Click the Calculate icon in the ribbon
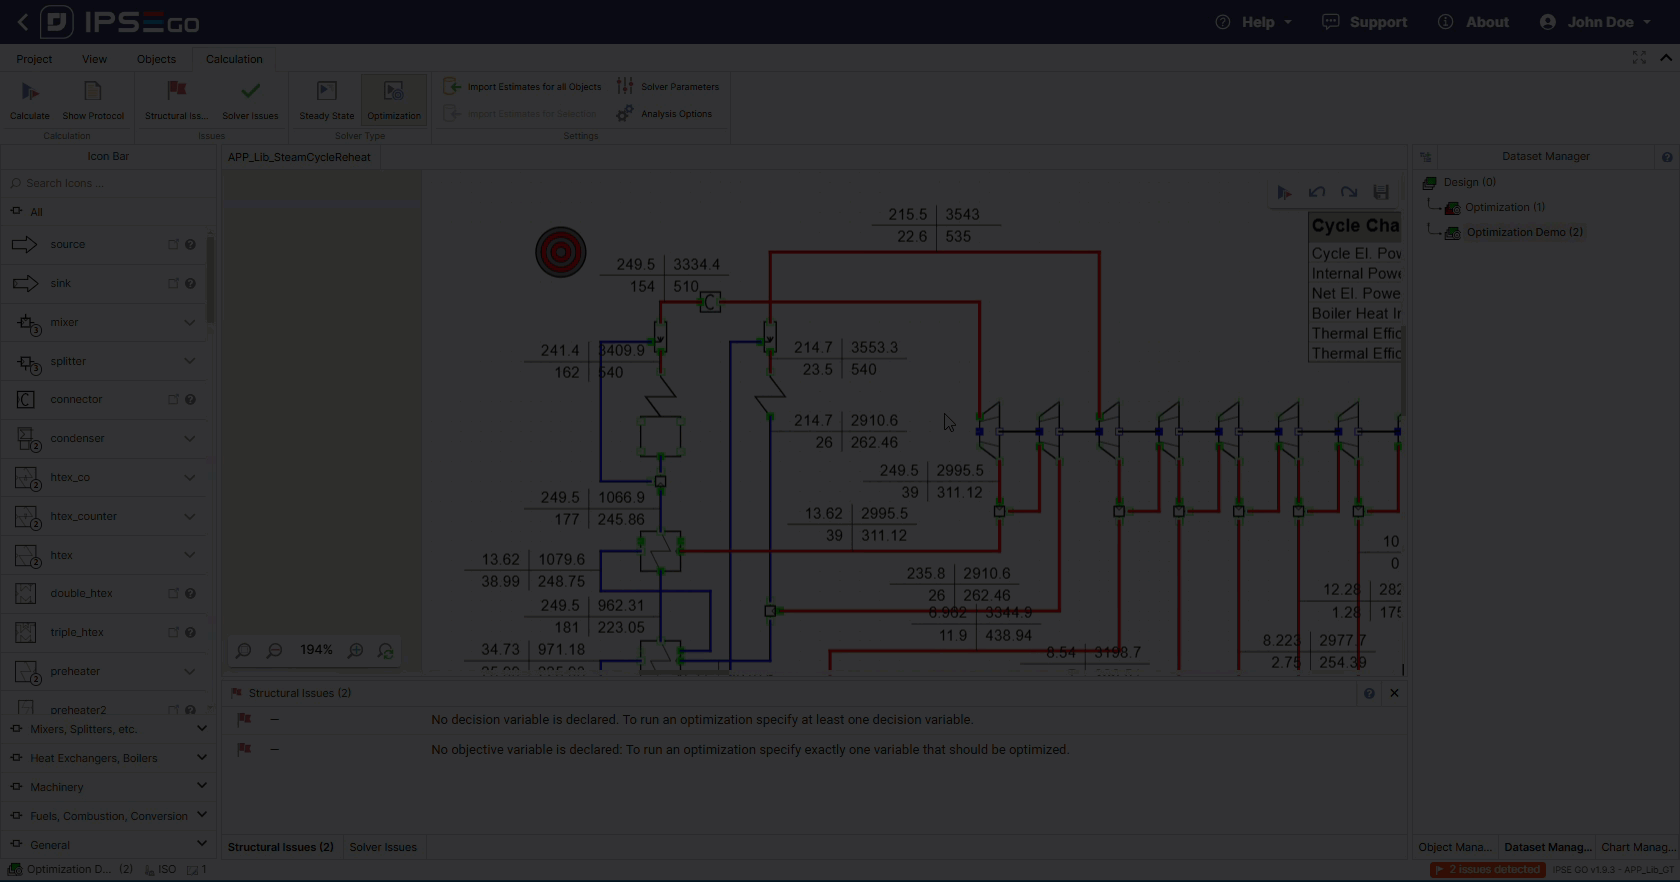 (30, 93)
